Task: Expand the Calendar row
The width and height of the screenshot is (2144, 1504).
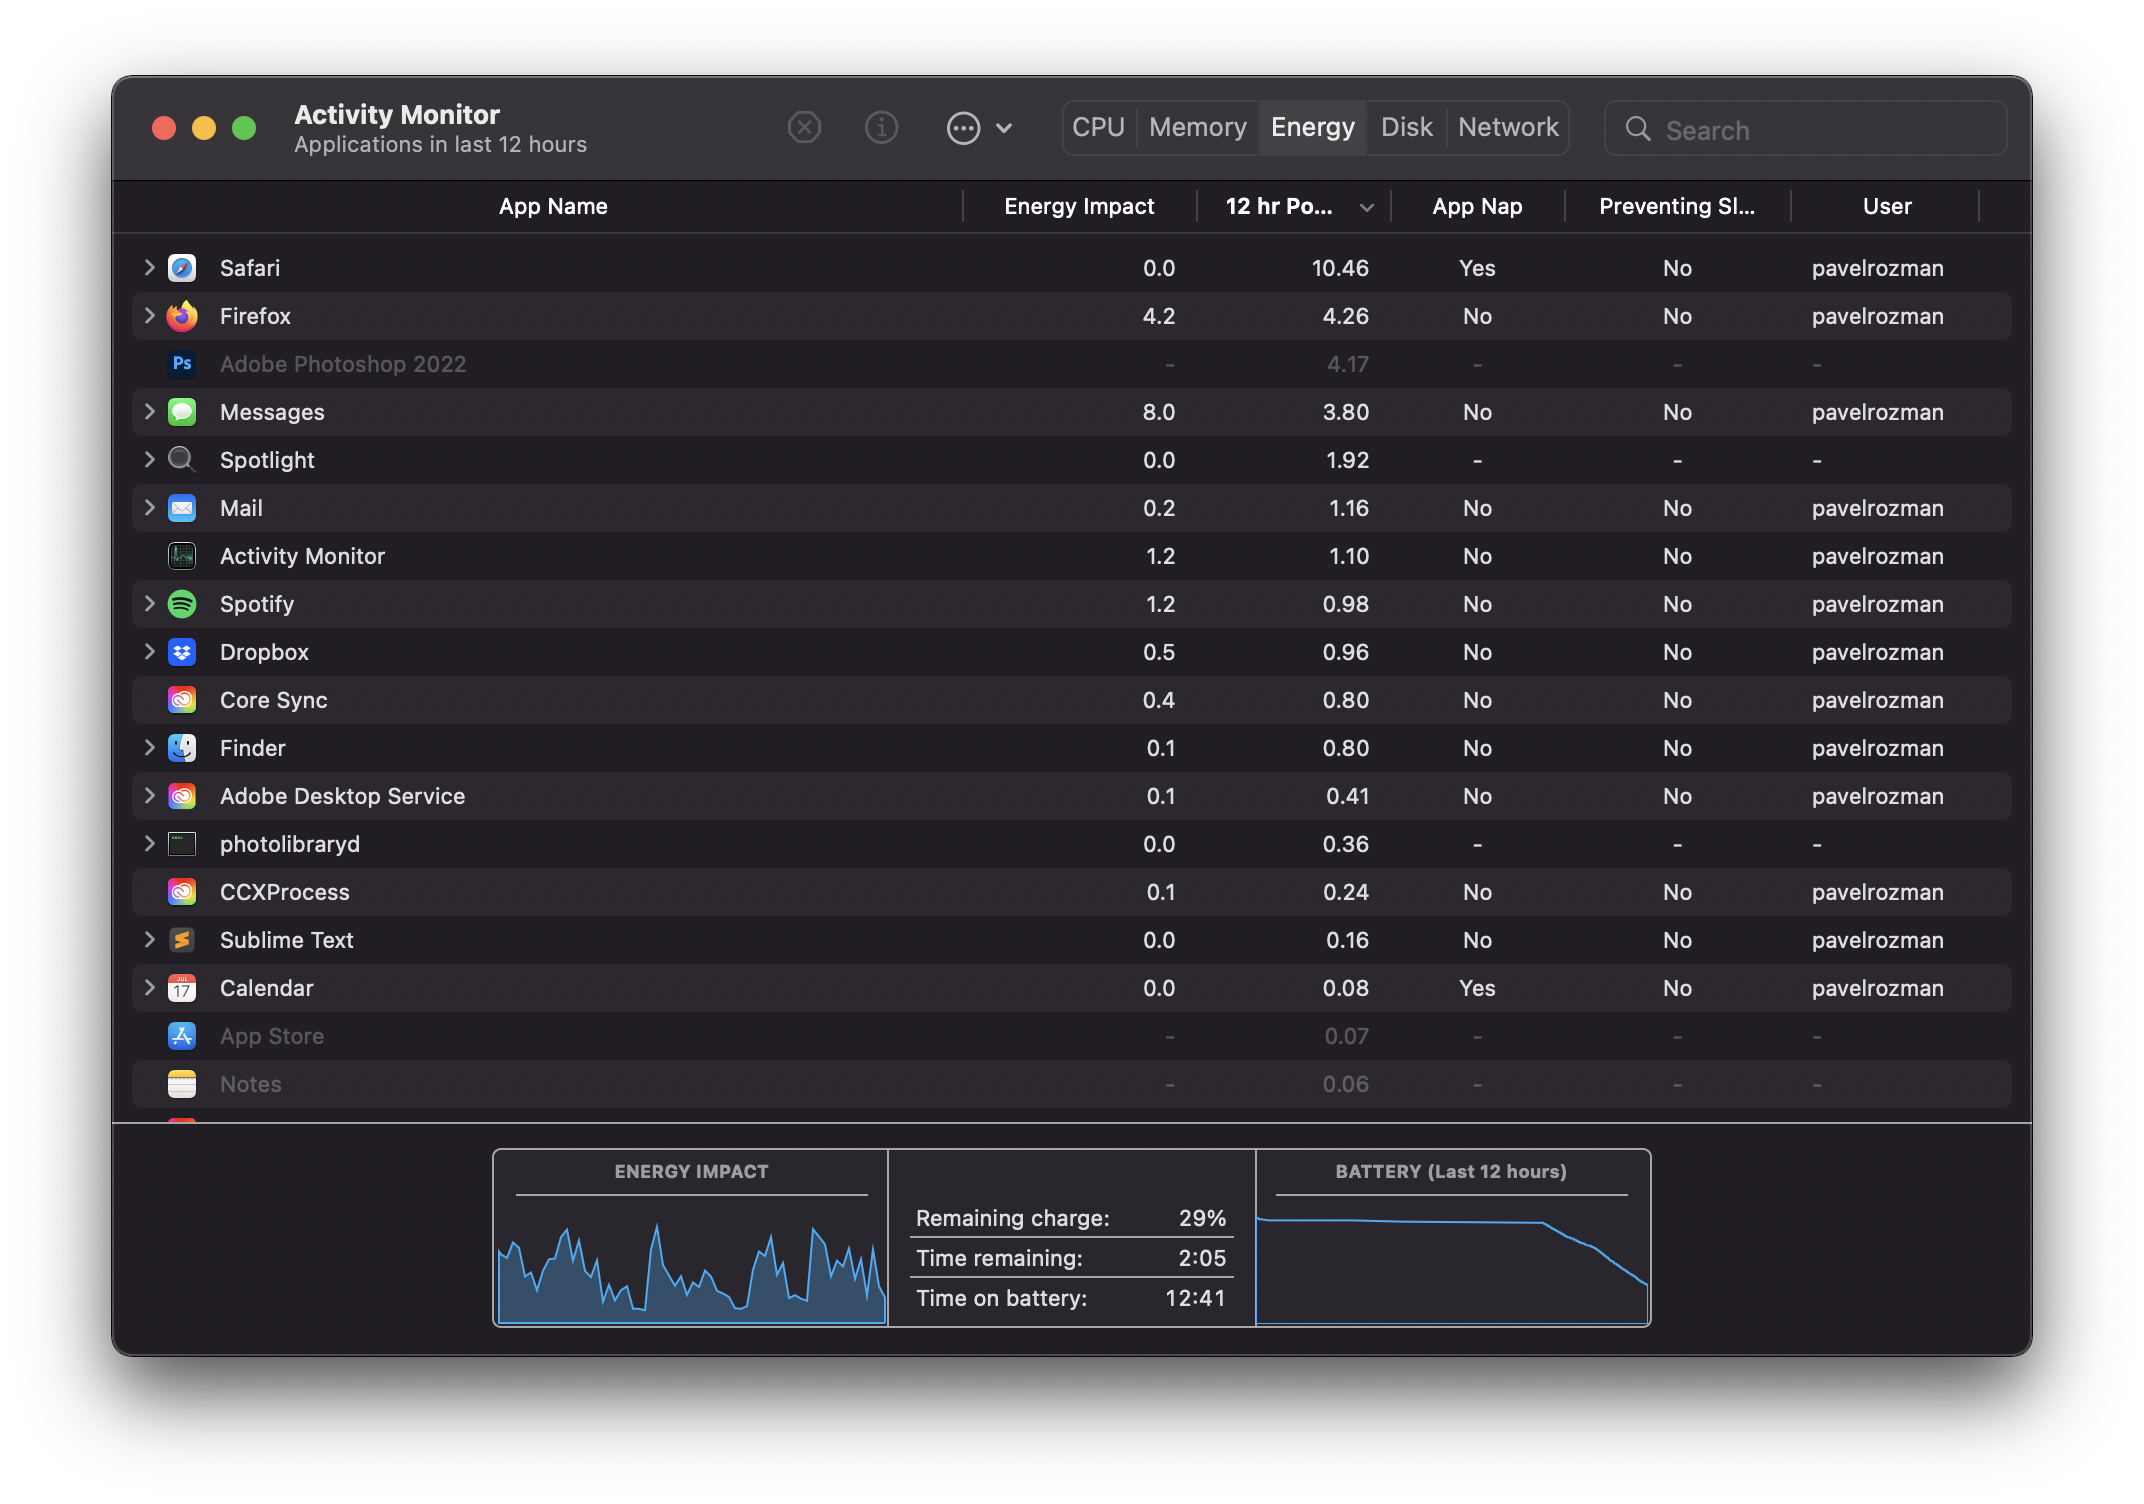Action: coord(149,987)
